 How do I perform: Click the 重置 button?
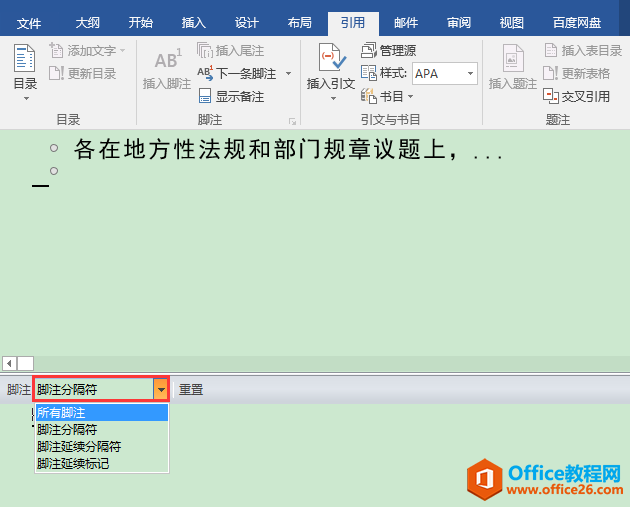pos(191,389)
